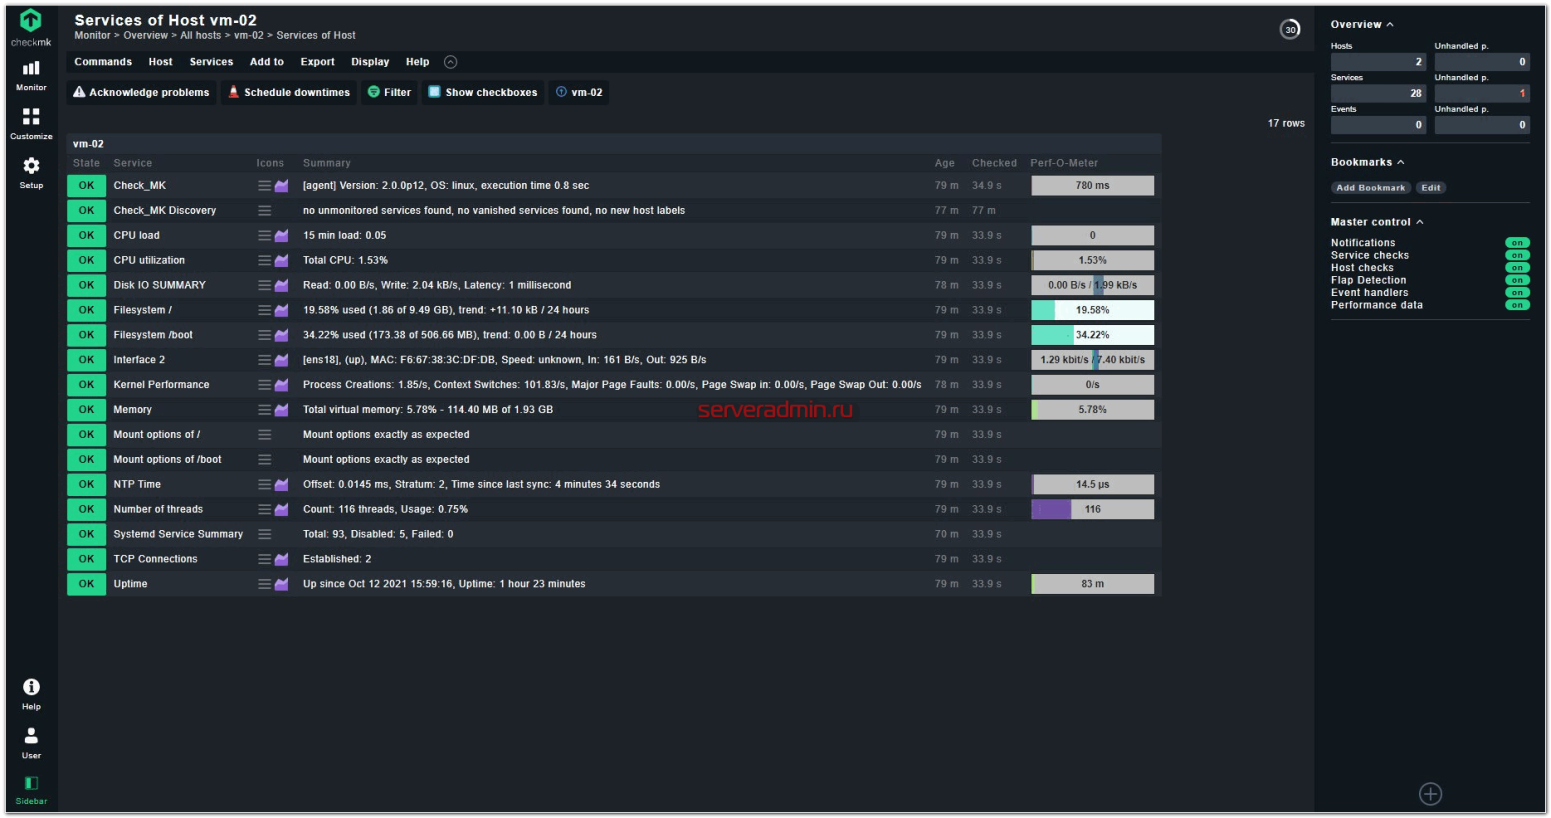Open the Host menu
1551x818 pixels.
160,62
